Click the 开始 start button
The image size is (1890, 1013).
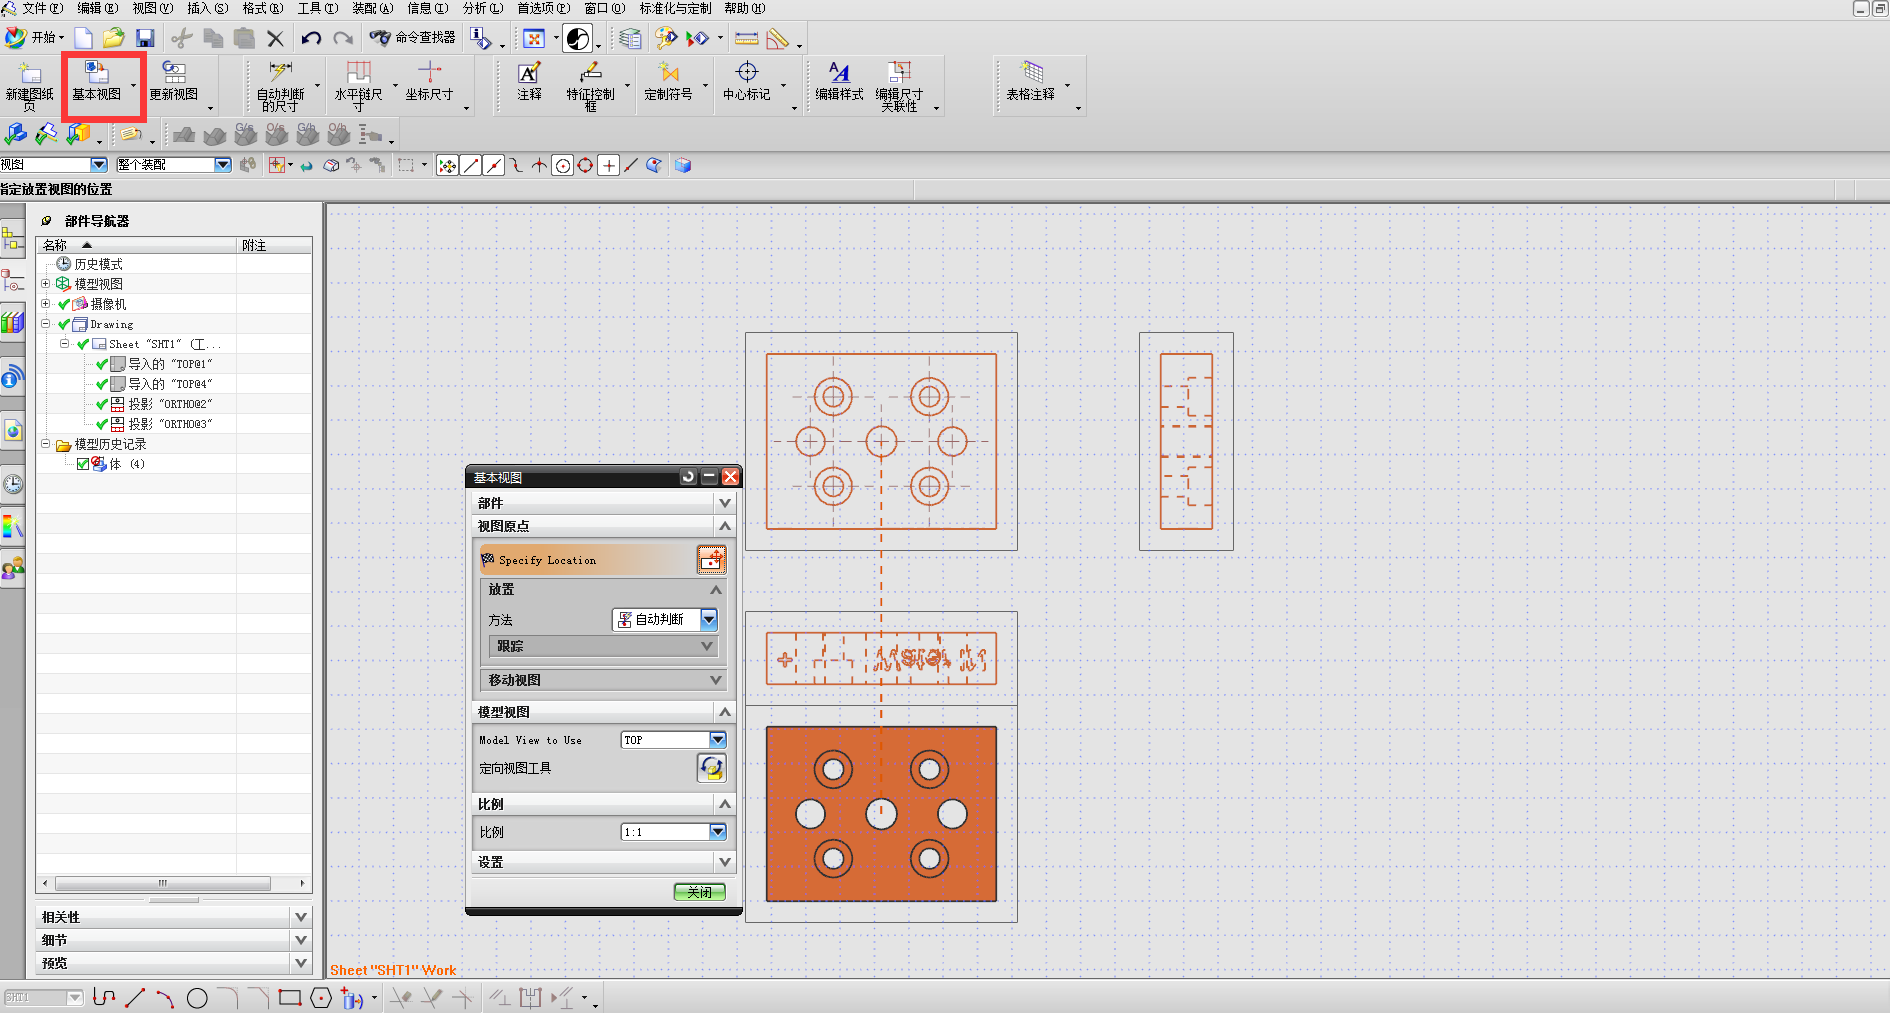coord(33,38)
